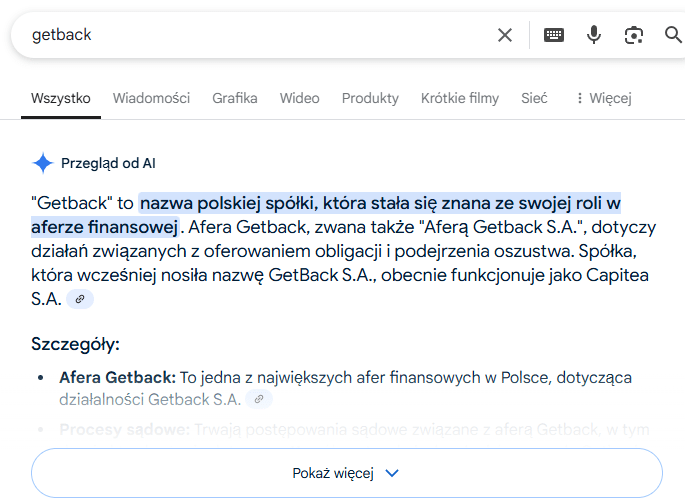Open the source link icon after 'działalności Getback S.A.'
Image resolution: width=685 pixels, height=502 pixels.
[259, 399]
